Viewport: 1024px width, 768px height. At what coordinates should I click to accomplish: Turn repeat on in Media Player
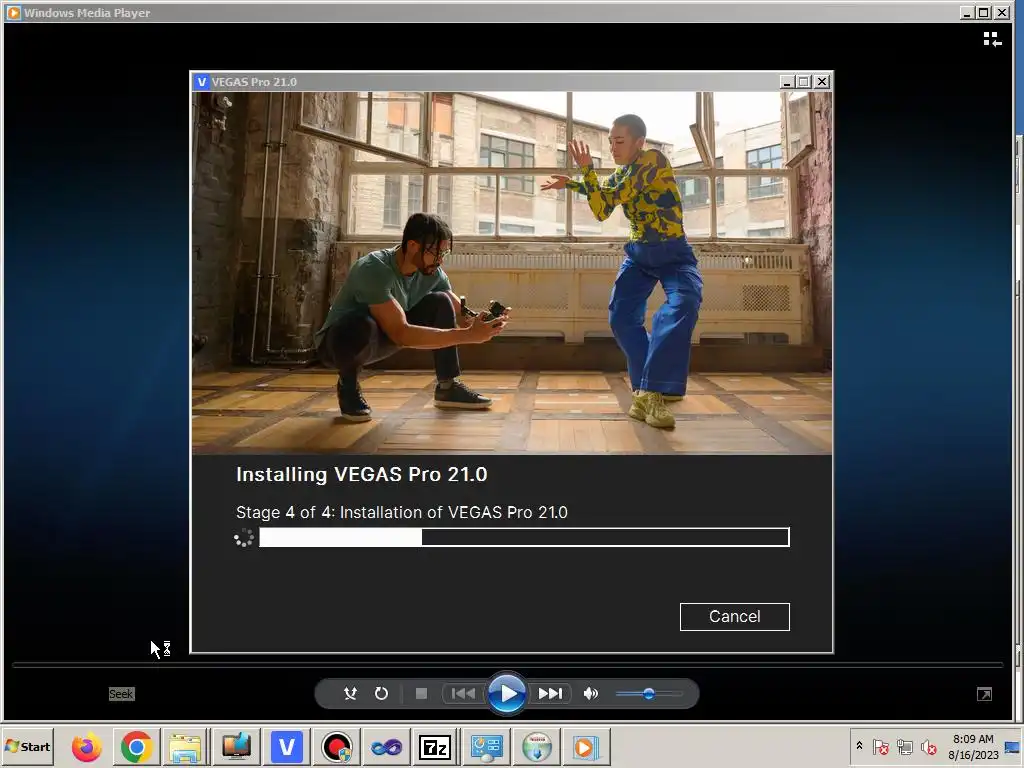tap(381, 694)
